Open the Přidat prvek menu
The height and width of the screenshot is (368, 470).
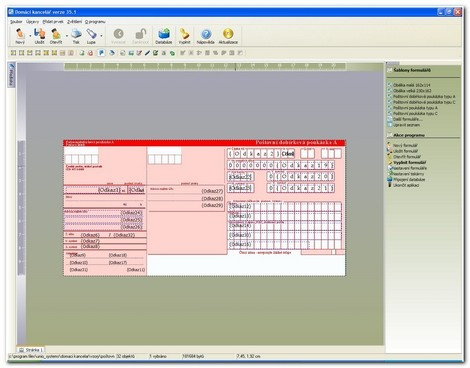[53, 22]
